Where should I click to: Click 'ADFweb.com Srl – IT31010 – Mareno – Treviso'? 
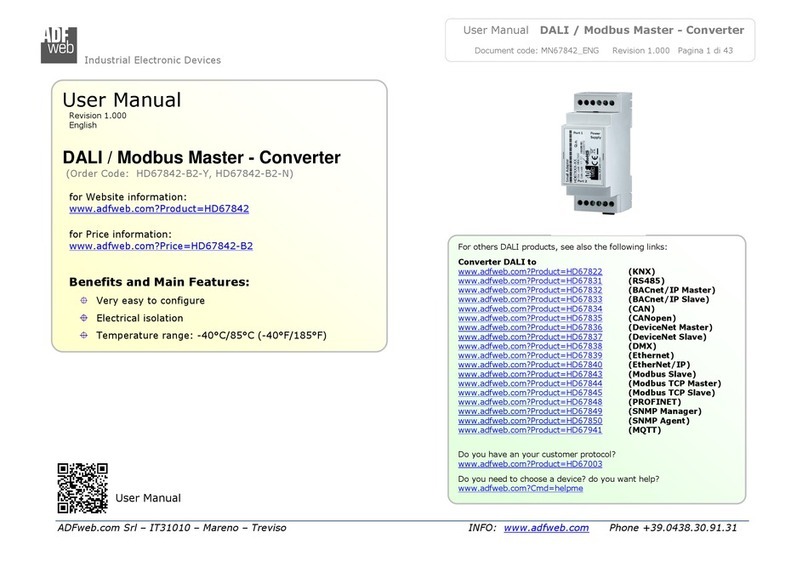click(172, 528)
